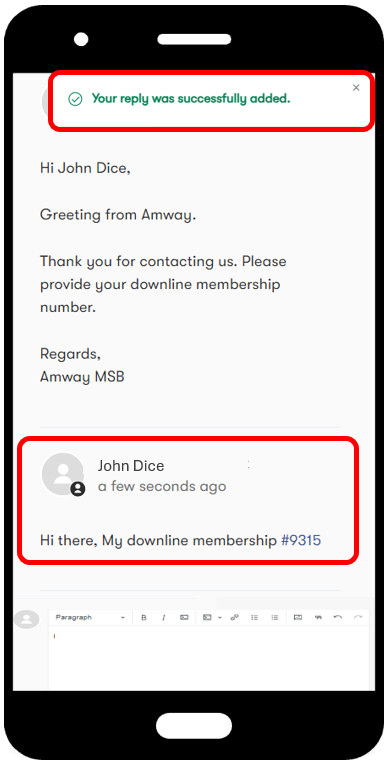Viewport: 387px width, 764px height.
Task: Undo the last edit in editor
Action: pos(337,617)
